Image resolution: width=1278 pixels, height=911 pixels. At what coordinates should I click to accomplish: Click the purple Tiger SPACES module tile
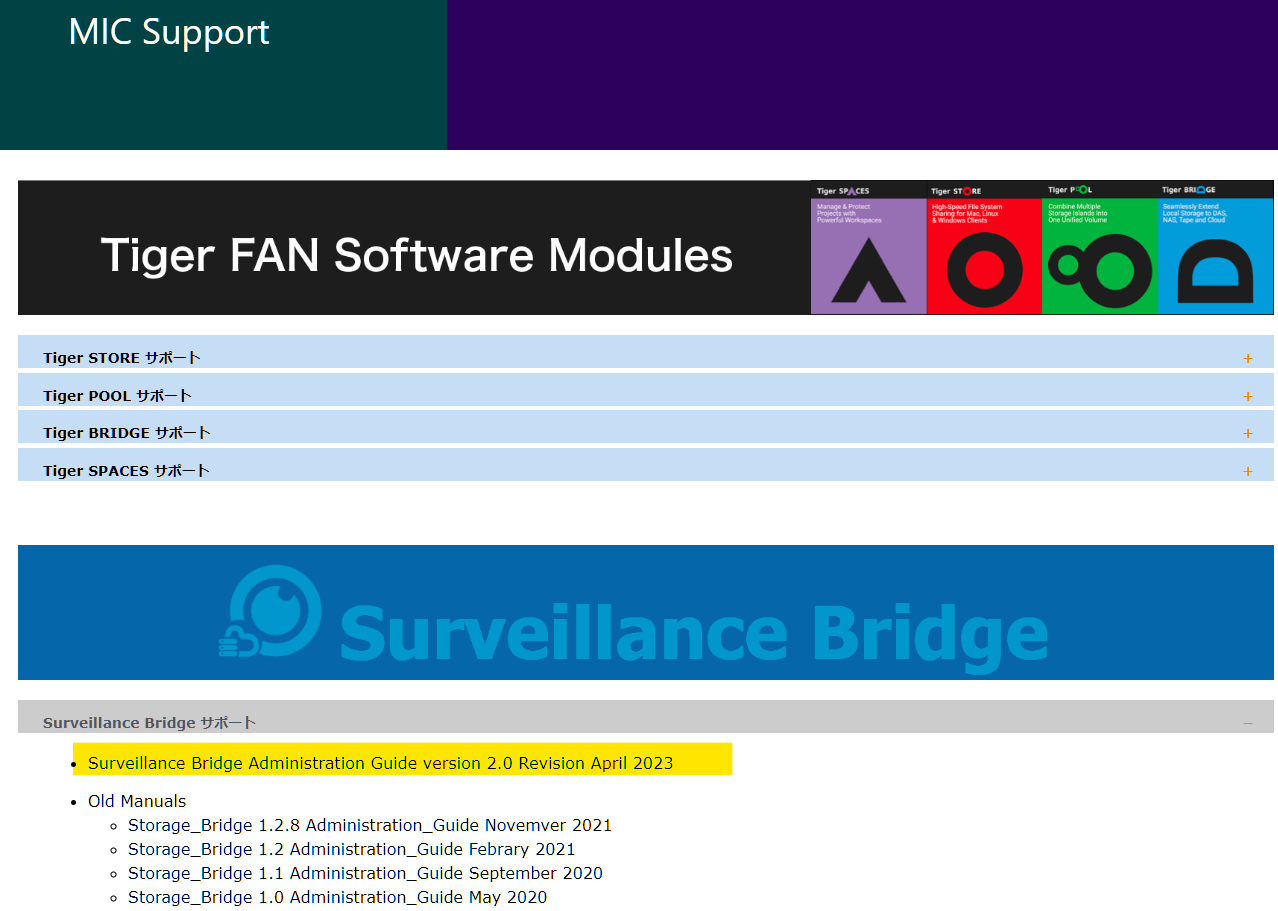[x=869, y=248]
